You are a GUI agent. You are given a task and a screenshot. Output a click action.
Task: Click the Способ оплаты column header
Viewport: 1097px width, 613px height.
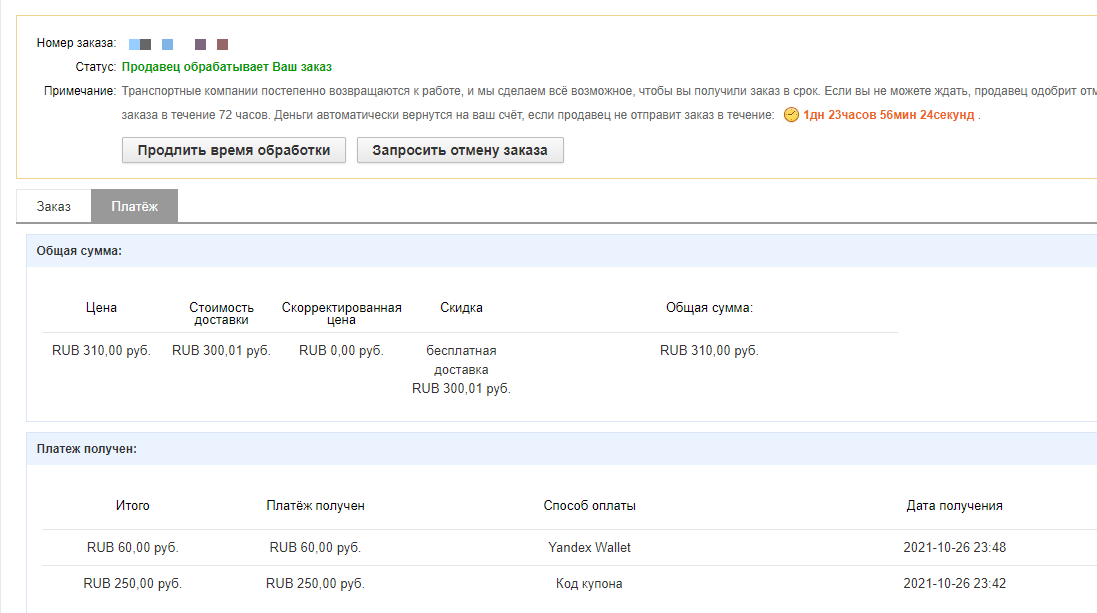coord(590,505)
